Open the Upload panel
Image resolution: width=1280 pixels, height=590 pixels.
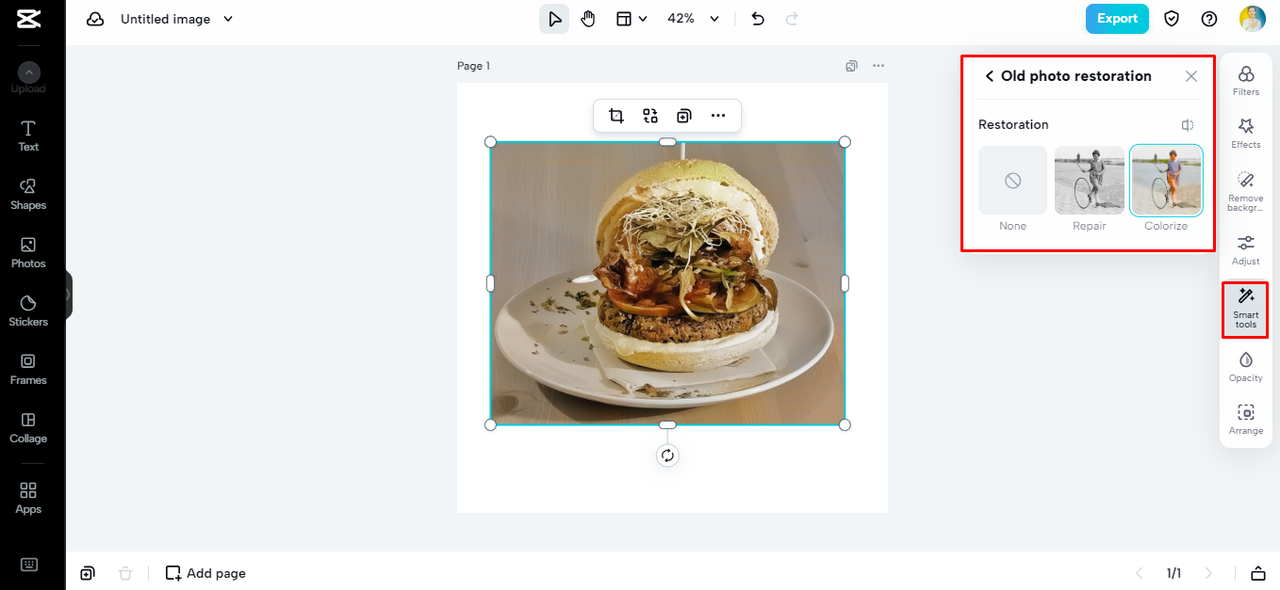[x=28, y=78]
